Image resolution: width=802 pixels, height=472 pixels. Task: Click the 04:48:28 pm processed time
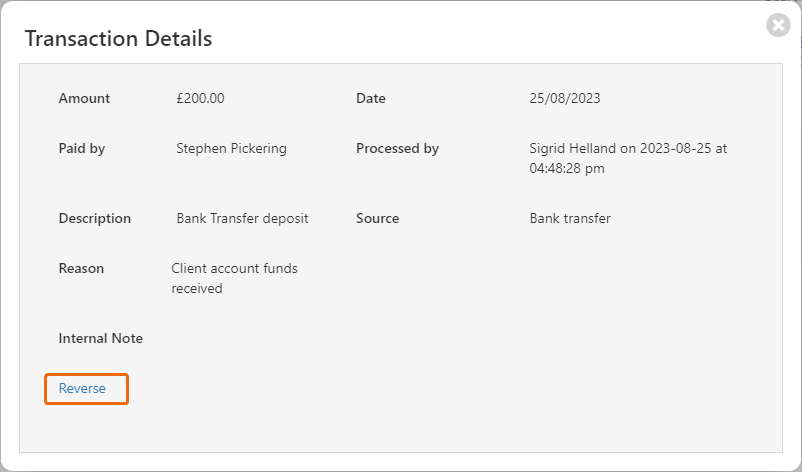(567, 169)
